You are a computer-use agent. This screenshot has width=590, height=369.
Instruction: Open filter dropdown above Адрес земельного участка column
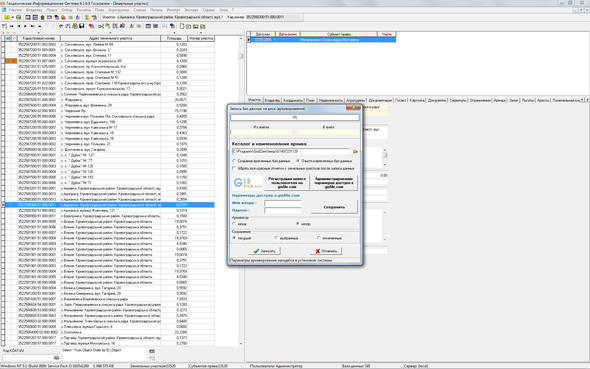pyautogui.click(x=110, y=33)
